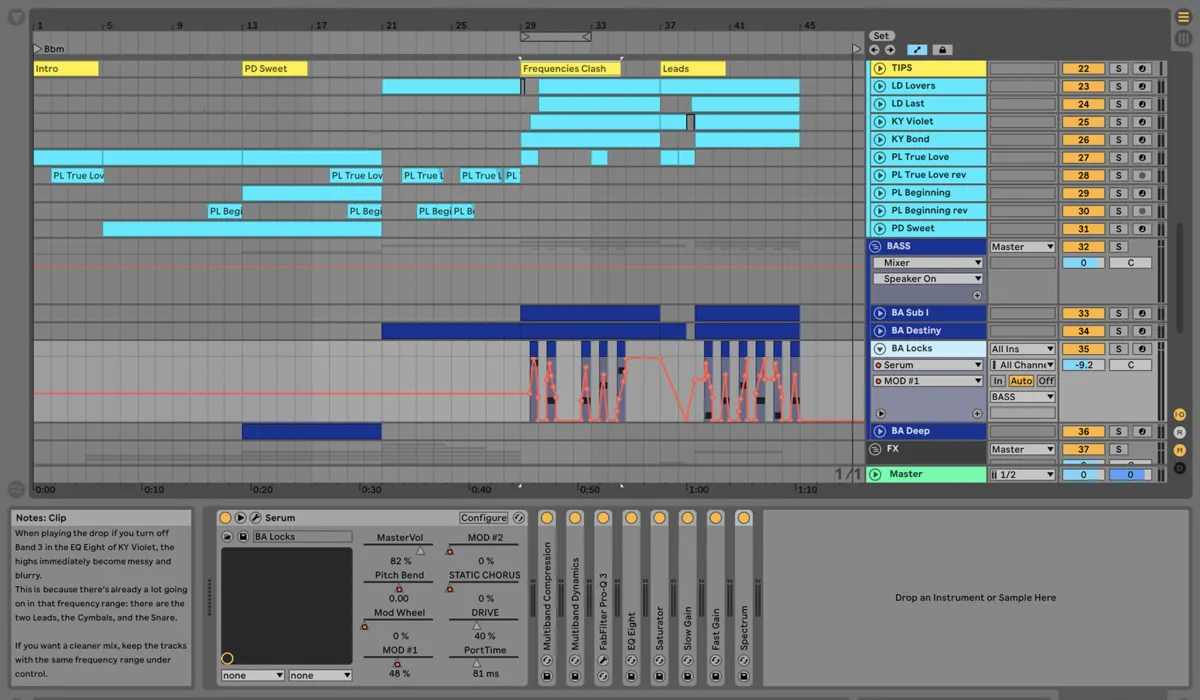Enable track 30 PL Beginning rev activator
This screenshot has height=700, width=1200.
click(x=1083, y=212)
